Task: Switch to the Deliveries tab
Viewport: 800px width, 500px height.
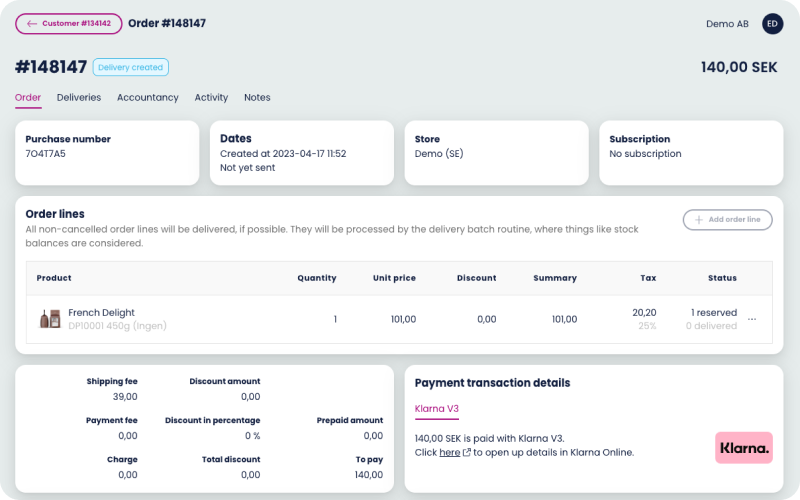Action: click(x=79, y=98)
